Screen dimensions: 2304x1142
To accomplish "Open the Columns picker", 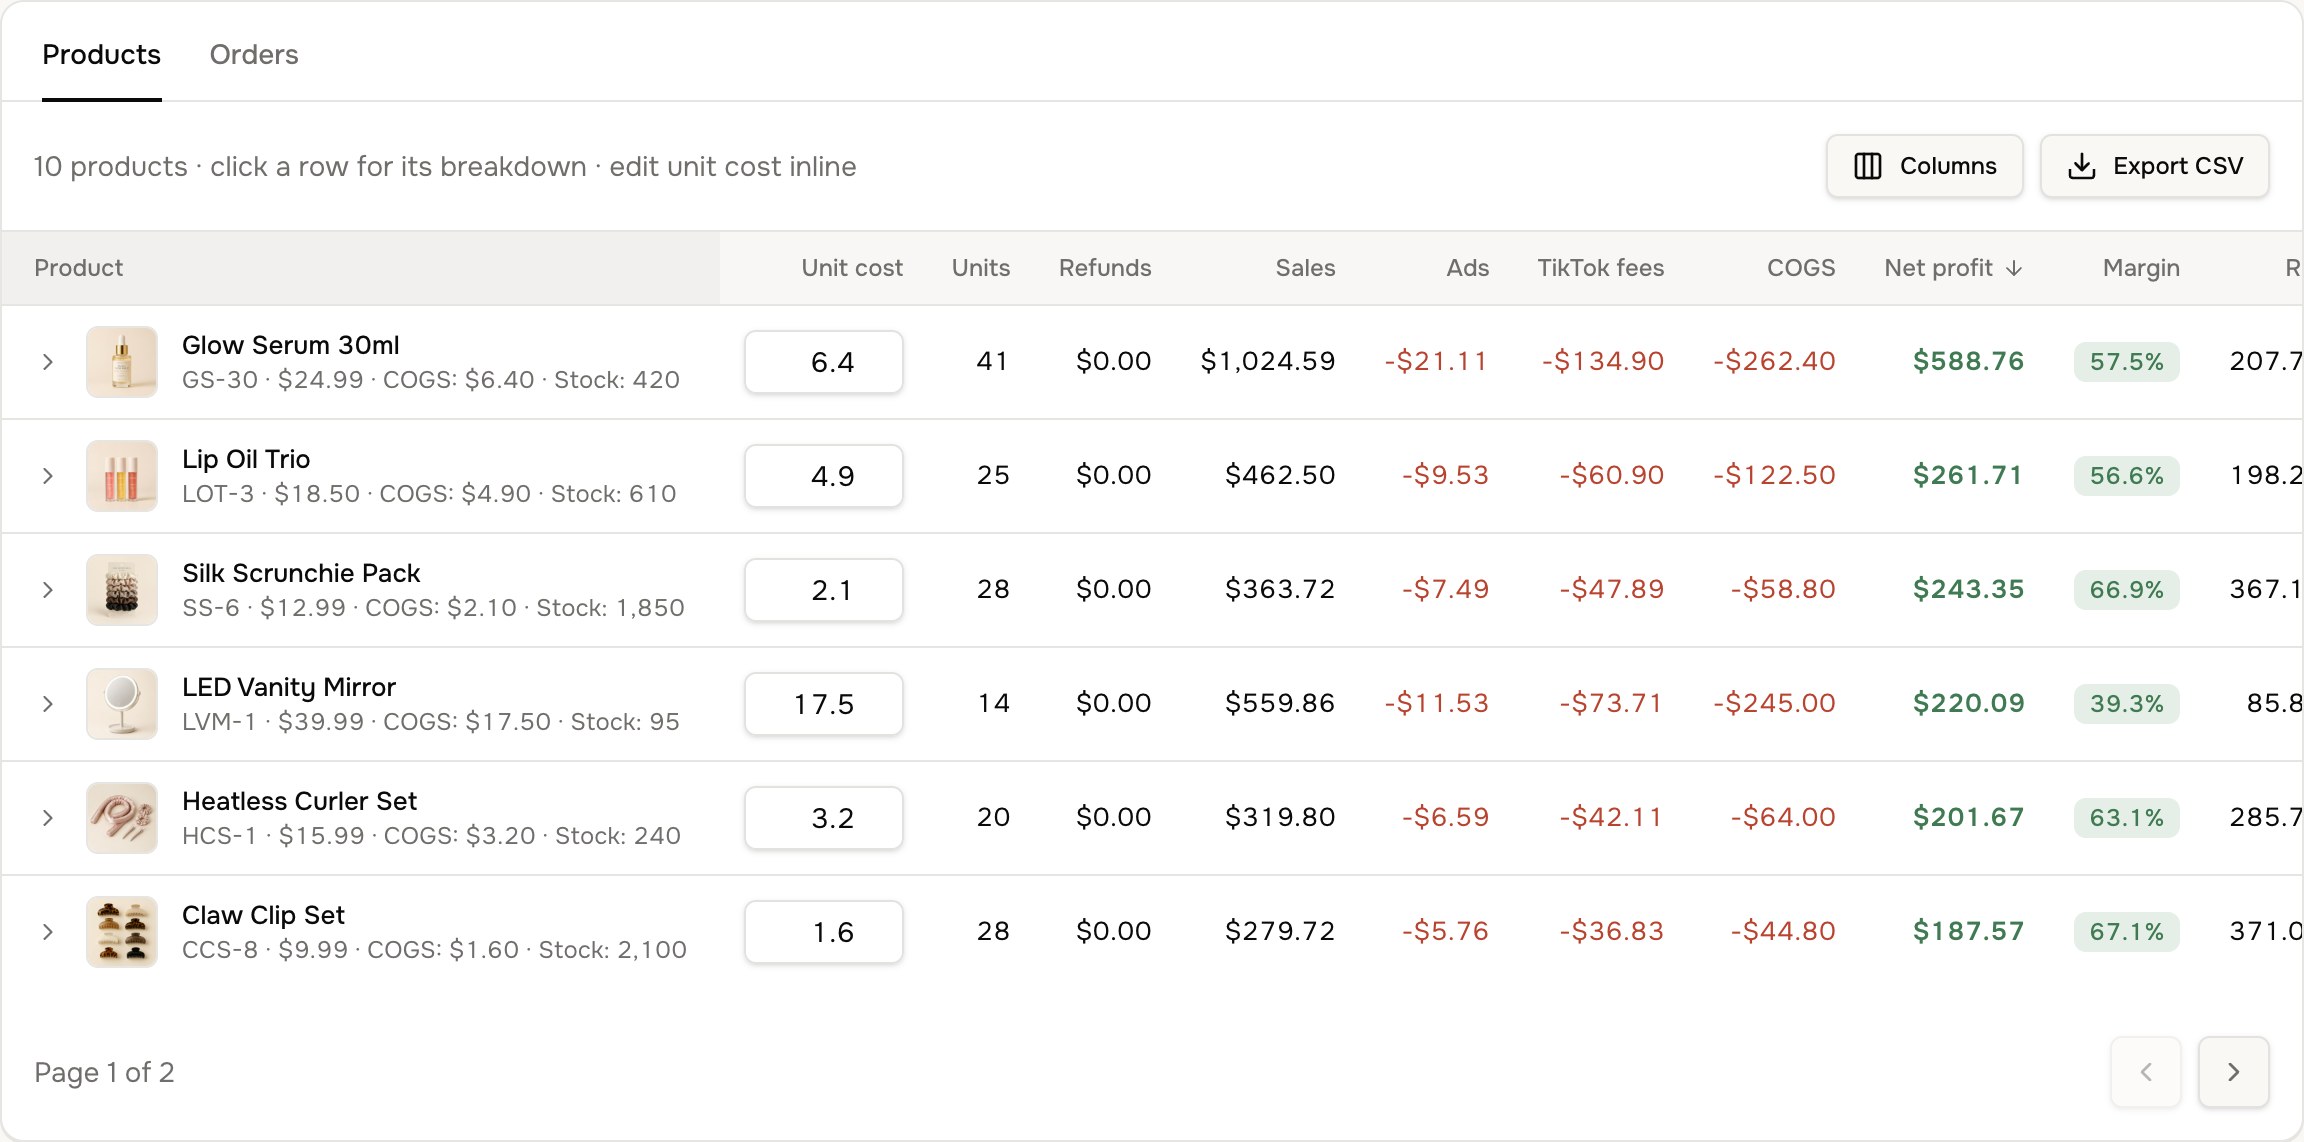I will click(x=1924, y=166).
